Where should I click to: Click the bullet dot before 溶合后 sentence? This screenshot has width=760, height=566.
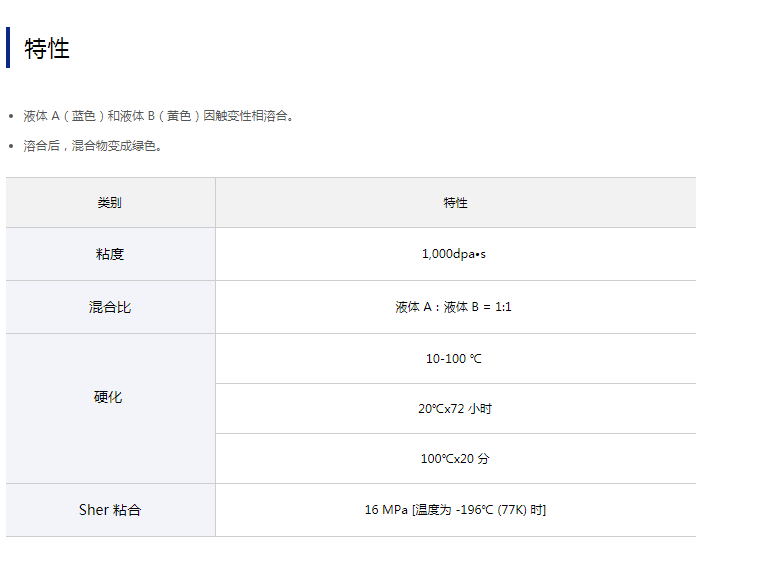(x=11, y=146)
